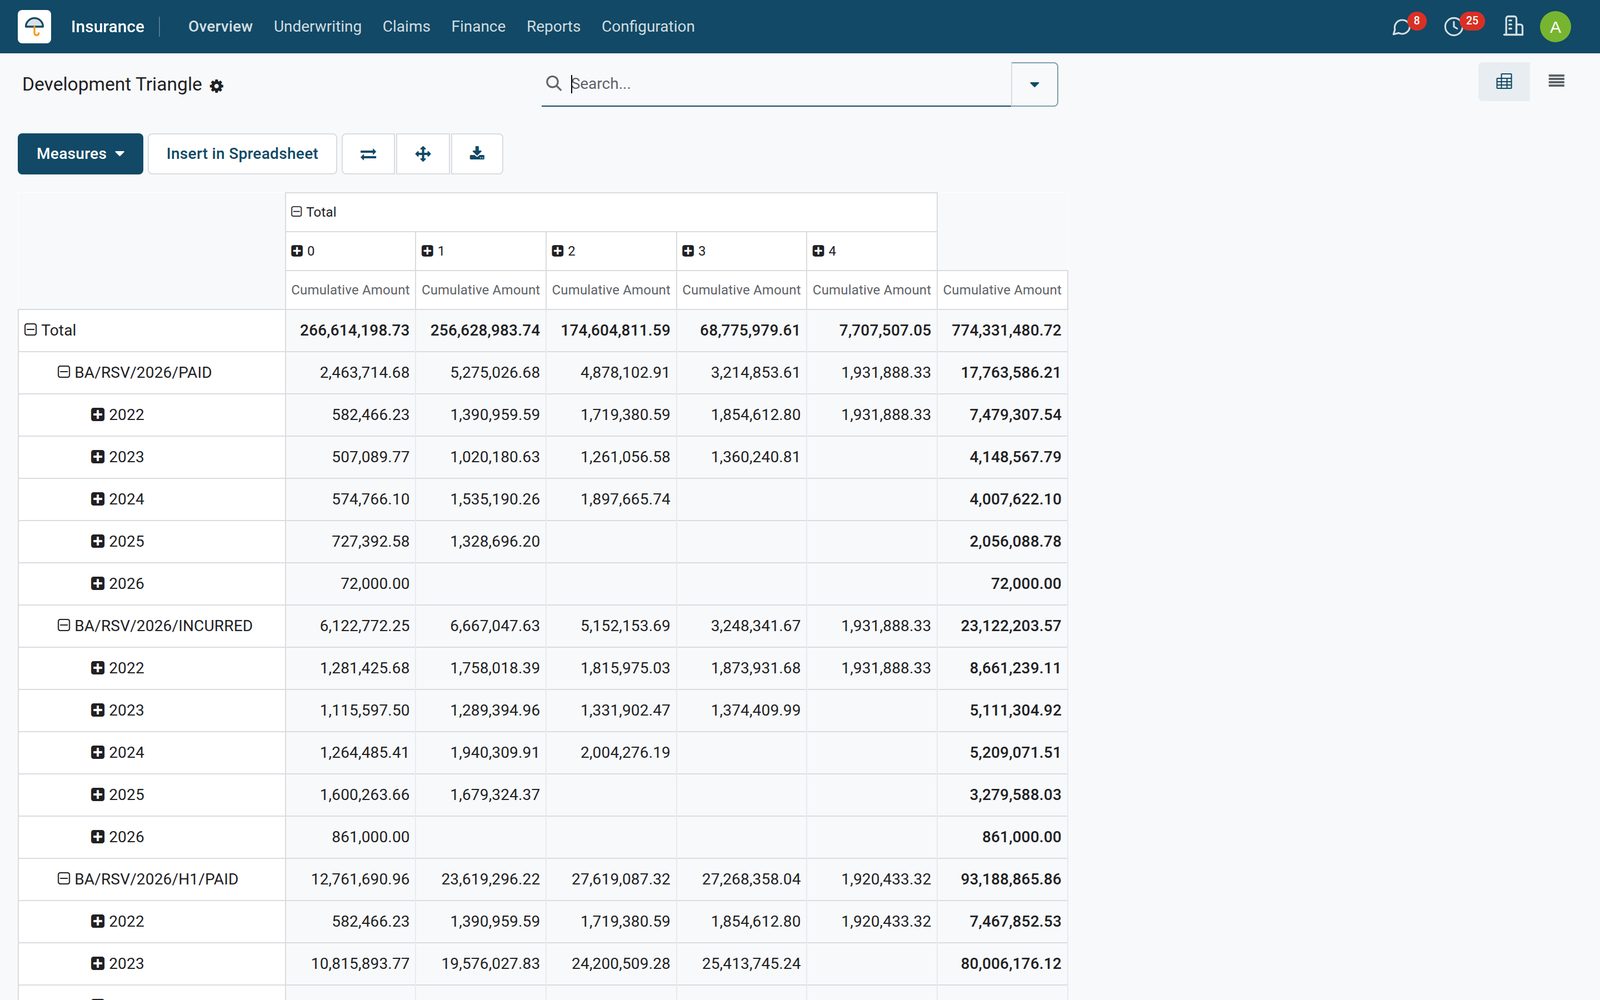
Task: Expand 2026 under BA/RSV/2026/INCURRED
Action: tap(98, 837)
